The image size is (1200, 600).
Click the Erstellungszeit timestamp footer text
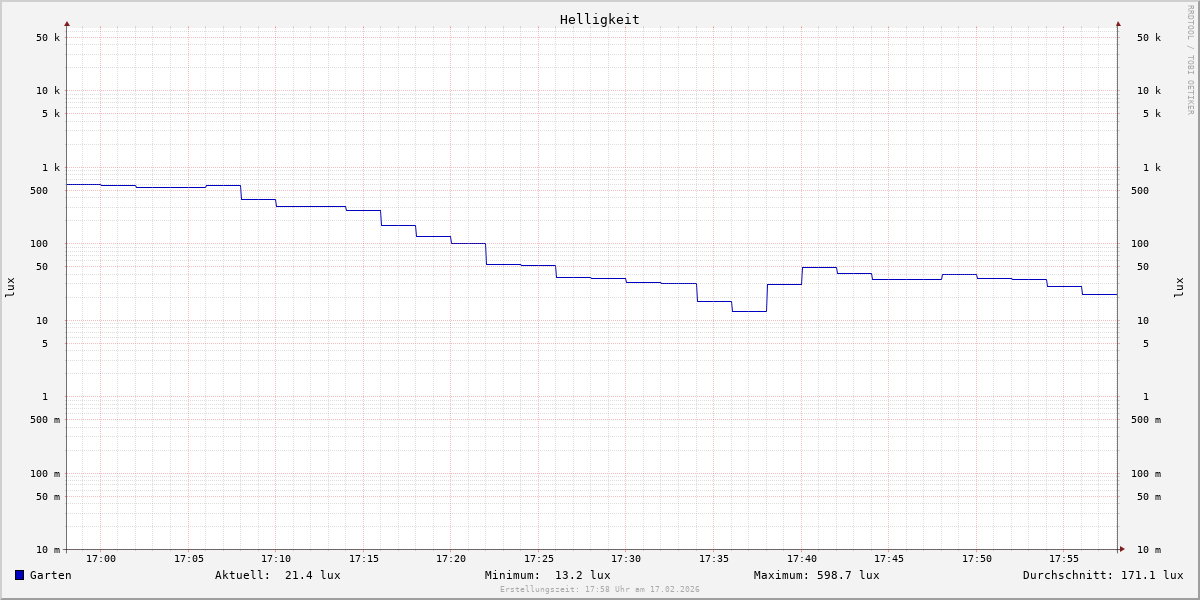click(599, 590)
